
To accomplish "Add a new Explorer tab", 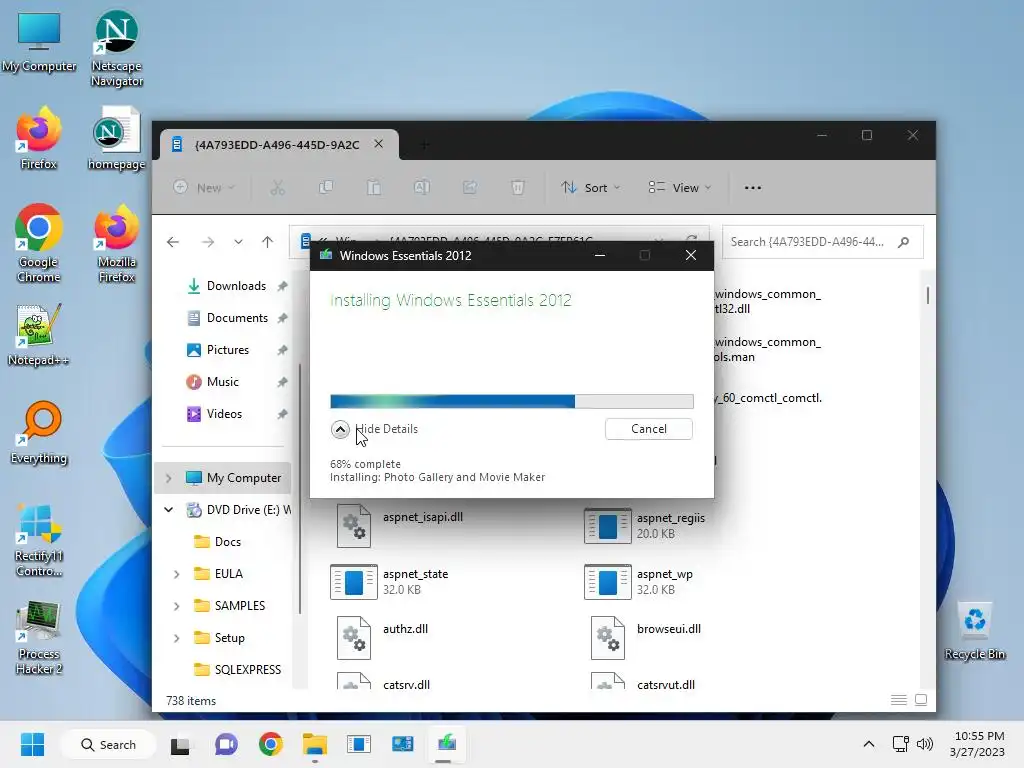I will (x=424, y=145).
